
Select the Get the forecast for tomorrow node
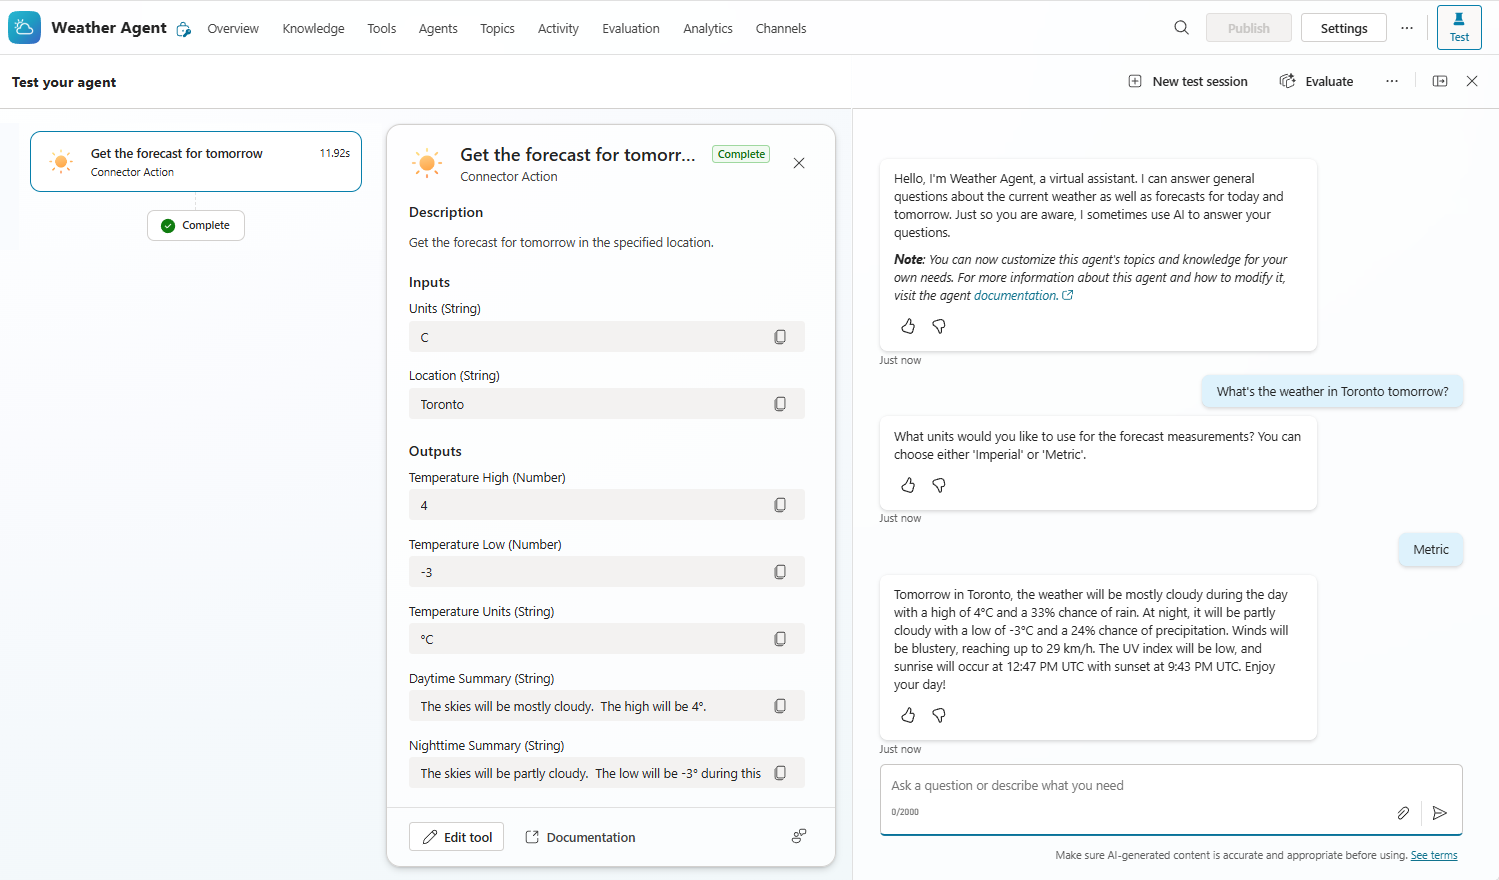tap(196, 162)
